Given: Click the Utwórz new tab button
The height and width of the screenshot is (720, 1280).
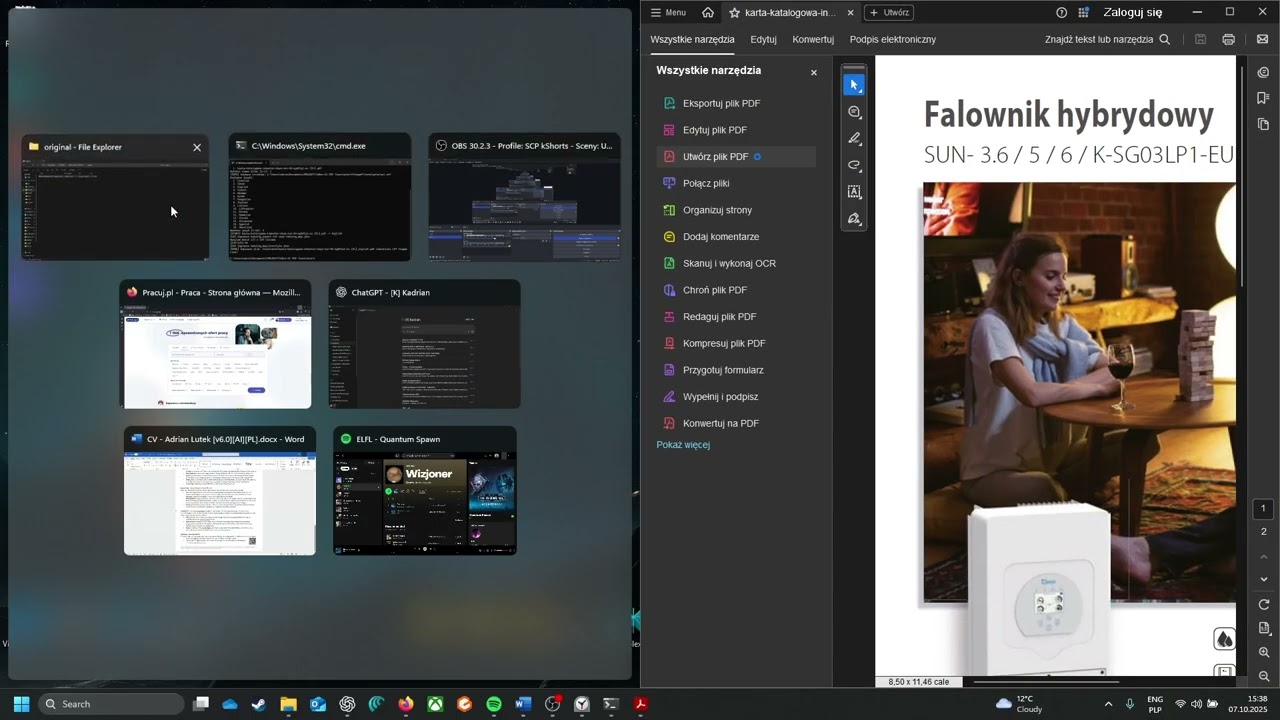Looking at the screenshot, I should point(889,12).
